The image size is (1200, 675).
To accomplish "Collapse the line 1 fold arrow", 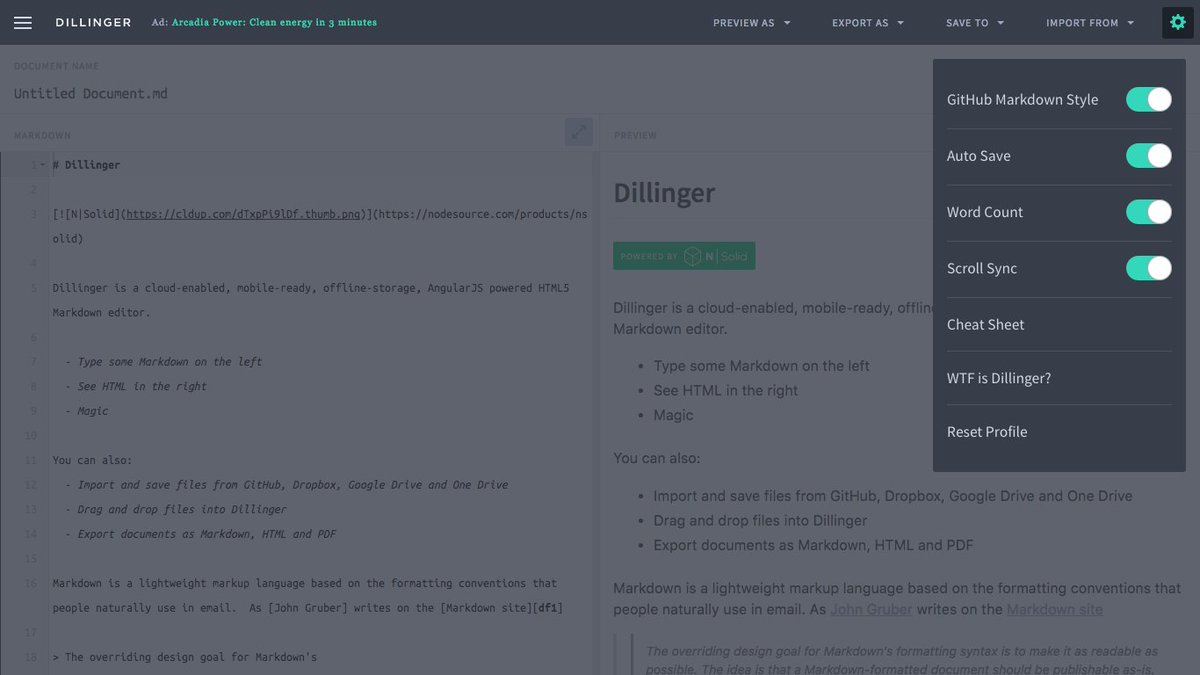I will [x=42, y=165].
